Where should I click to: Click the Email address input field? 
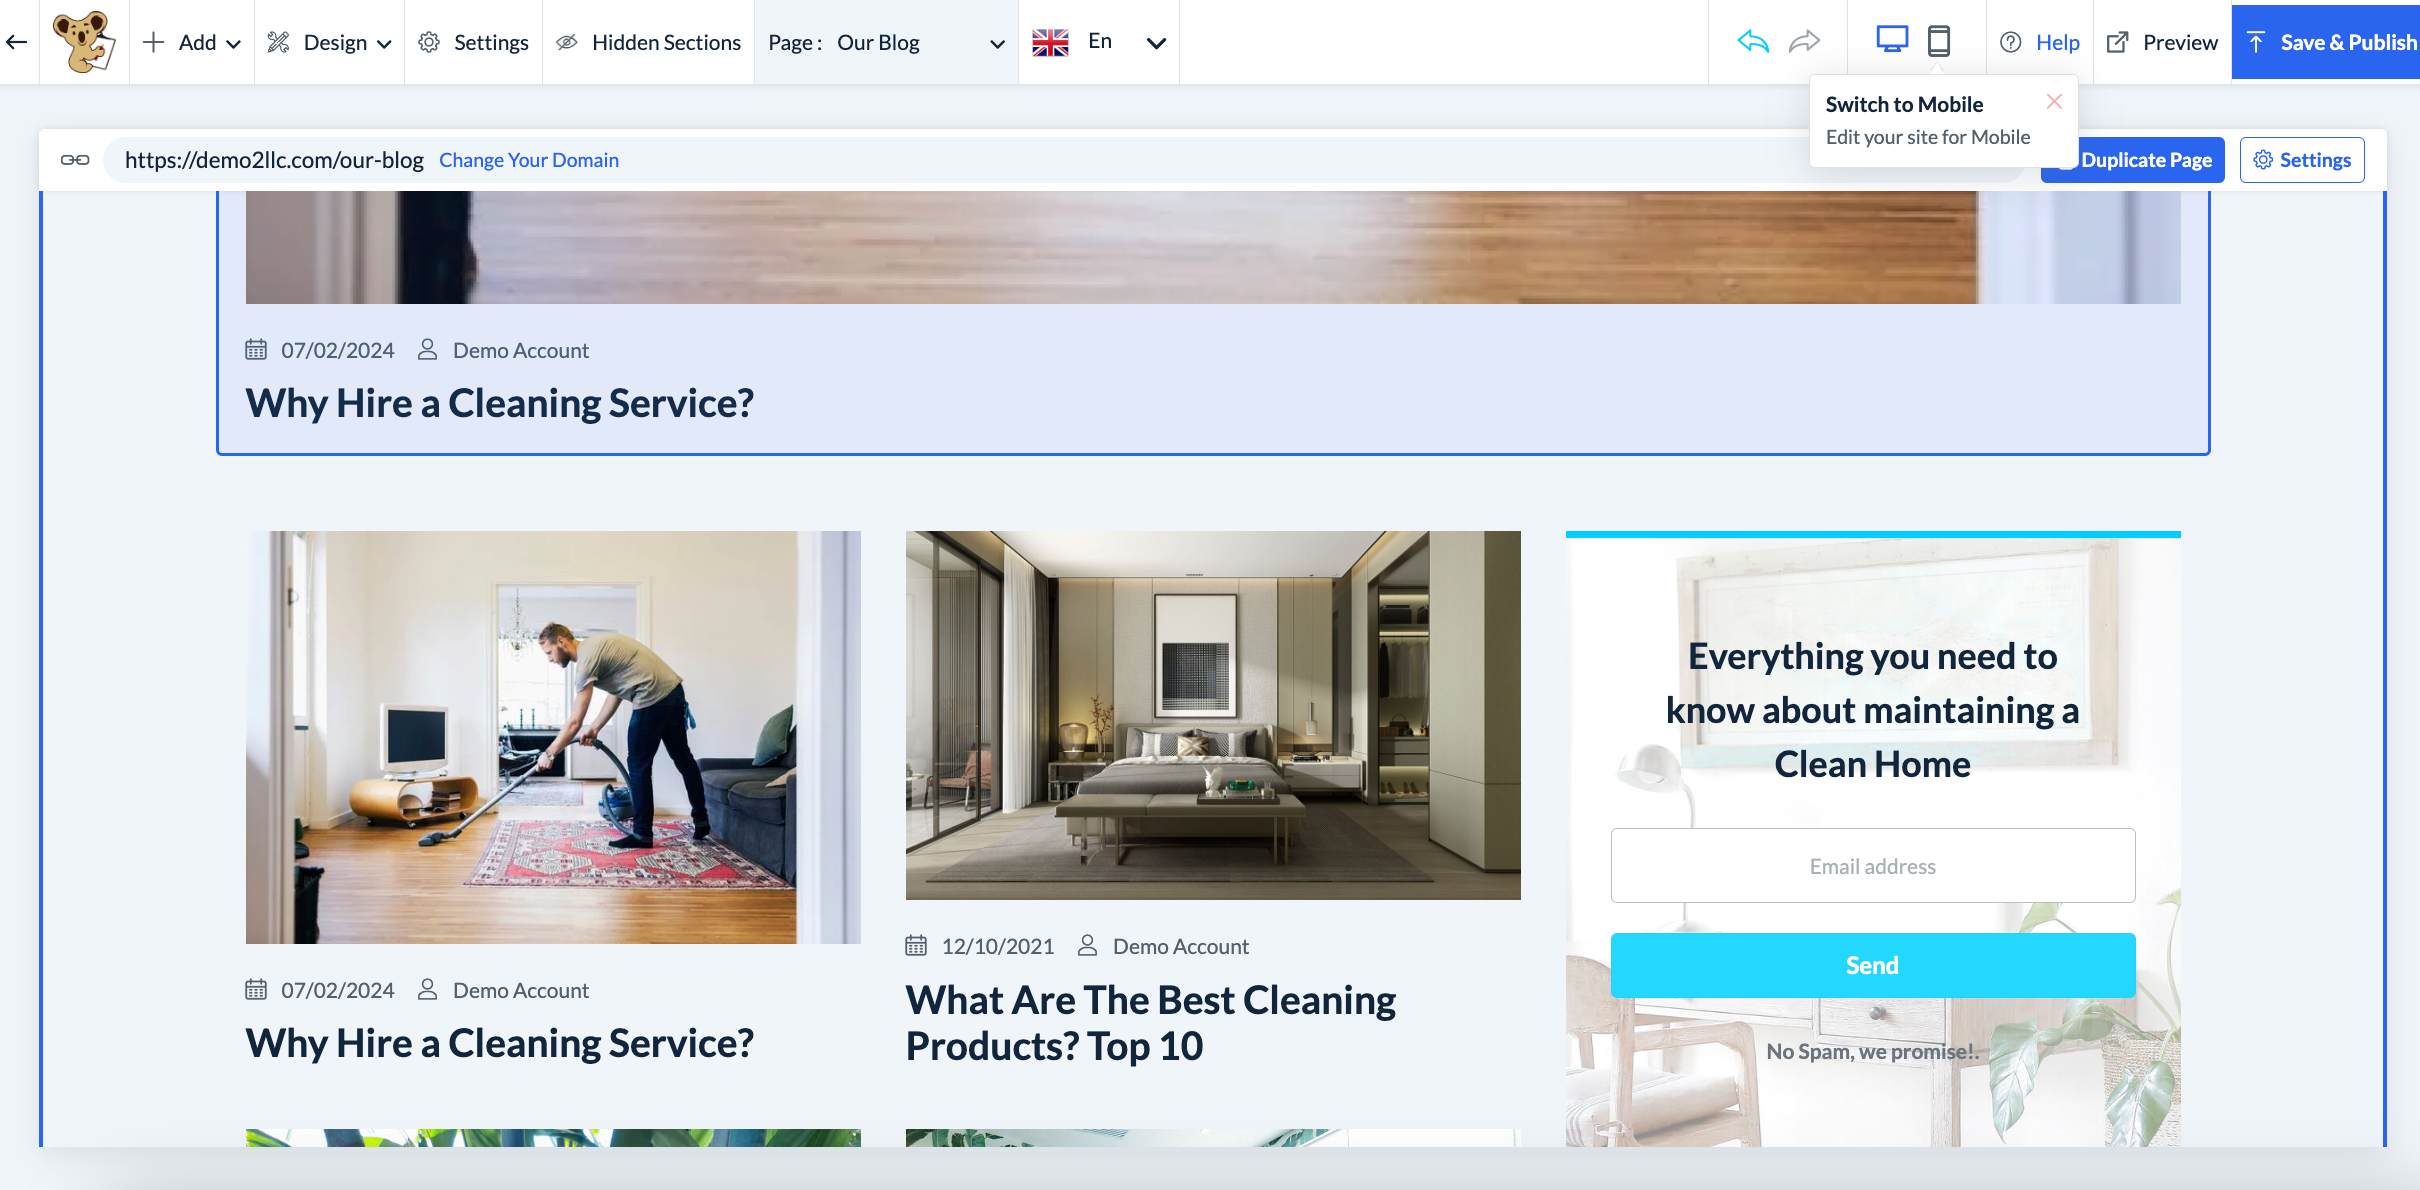pos(1872,866)
